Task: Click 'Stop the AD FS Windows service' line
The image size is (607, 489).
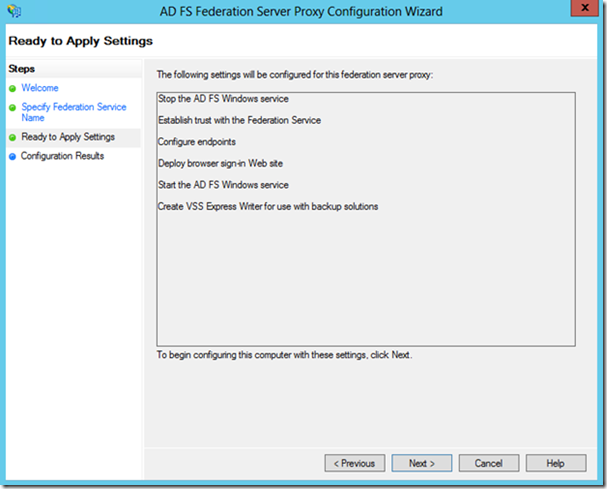Action: [x=223, y=99]
